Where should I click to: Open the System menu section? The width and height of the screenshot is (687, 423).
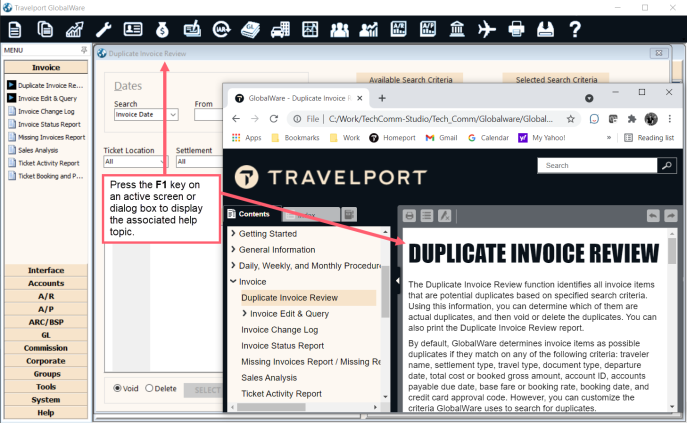pos(46,400)
